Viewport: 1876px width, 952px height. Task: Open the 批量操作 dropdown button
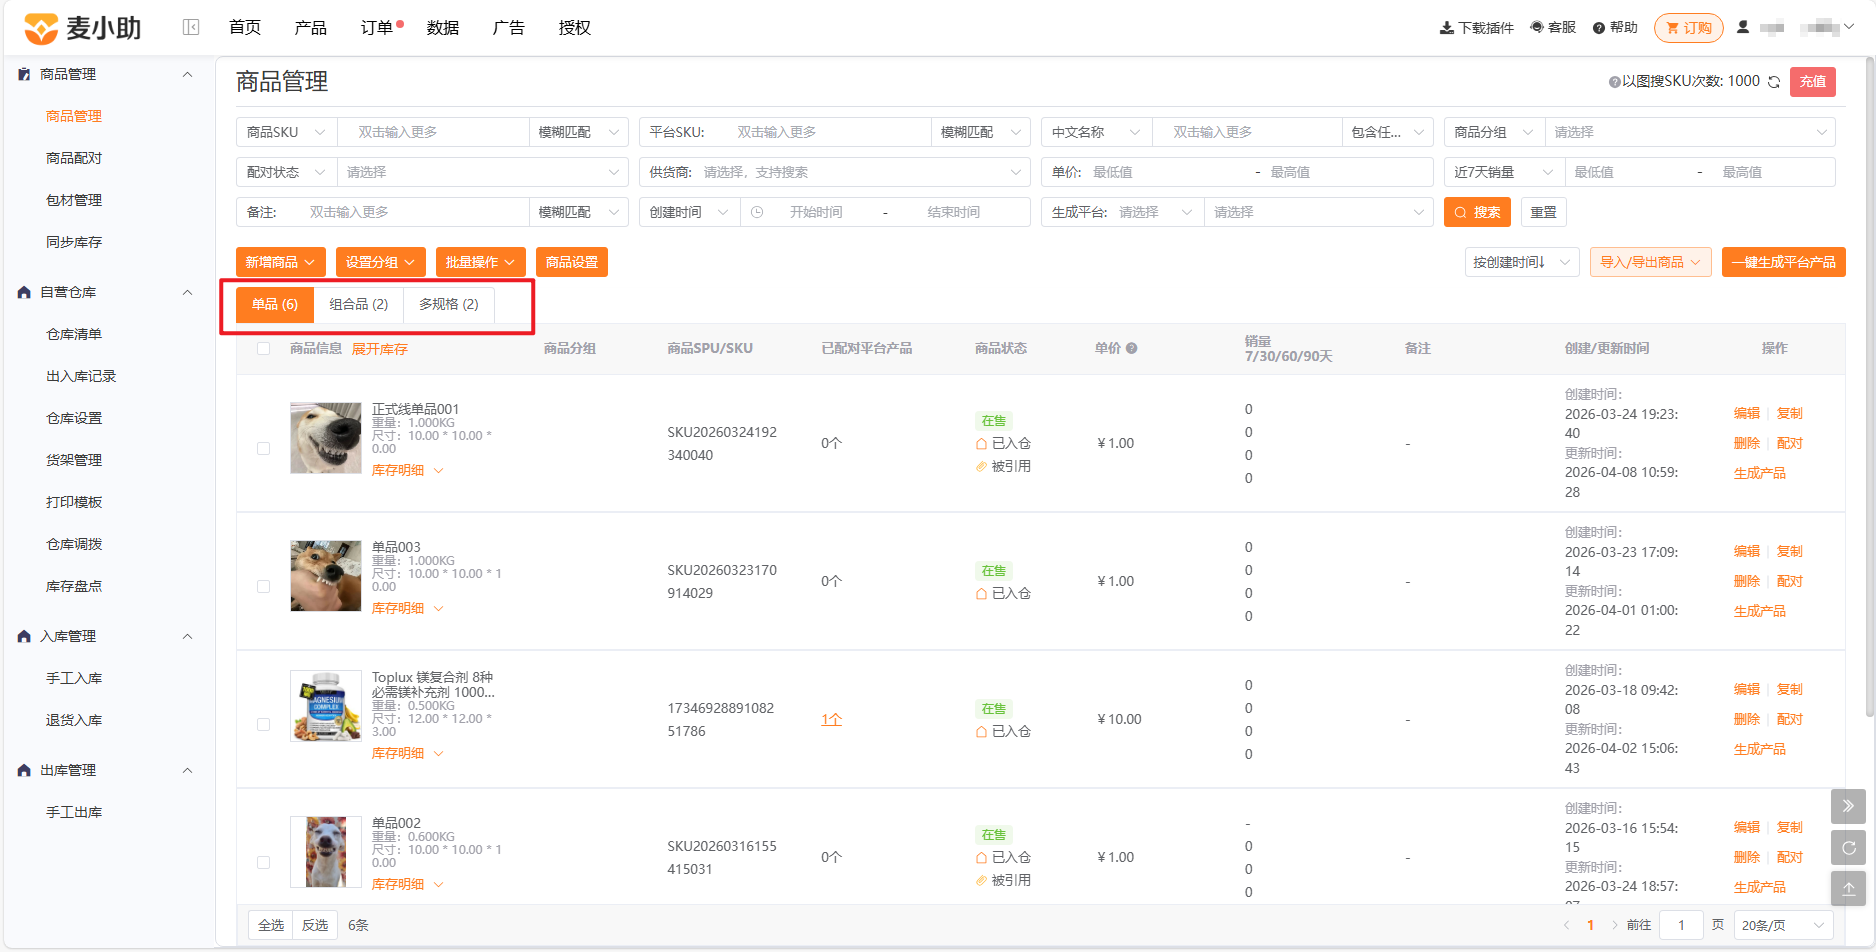click(x=480, y=262)
